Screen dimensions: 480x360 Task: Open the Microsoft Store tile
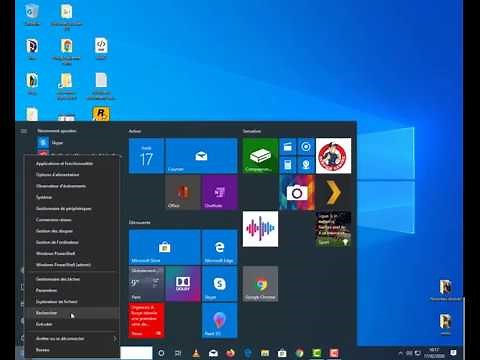(x=164, y=247)
